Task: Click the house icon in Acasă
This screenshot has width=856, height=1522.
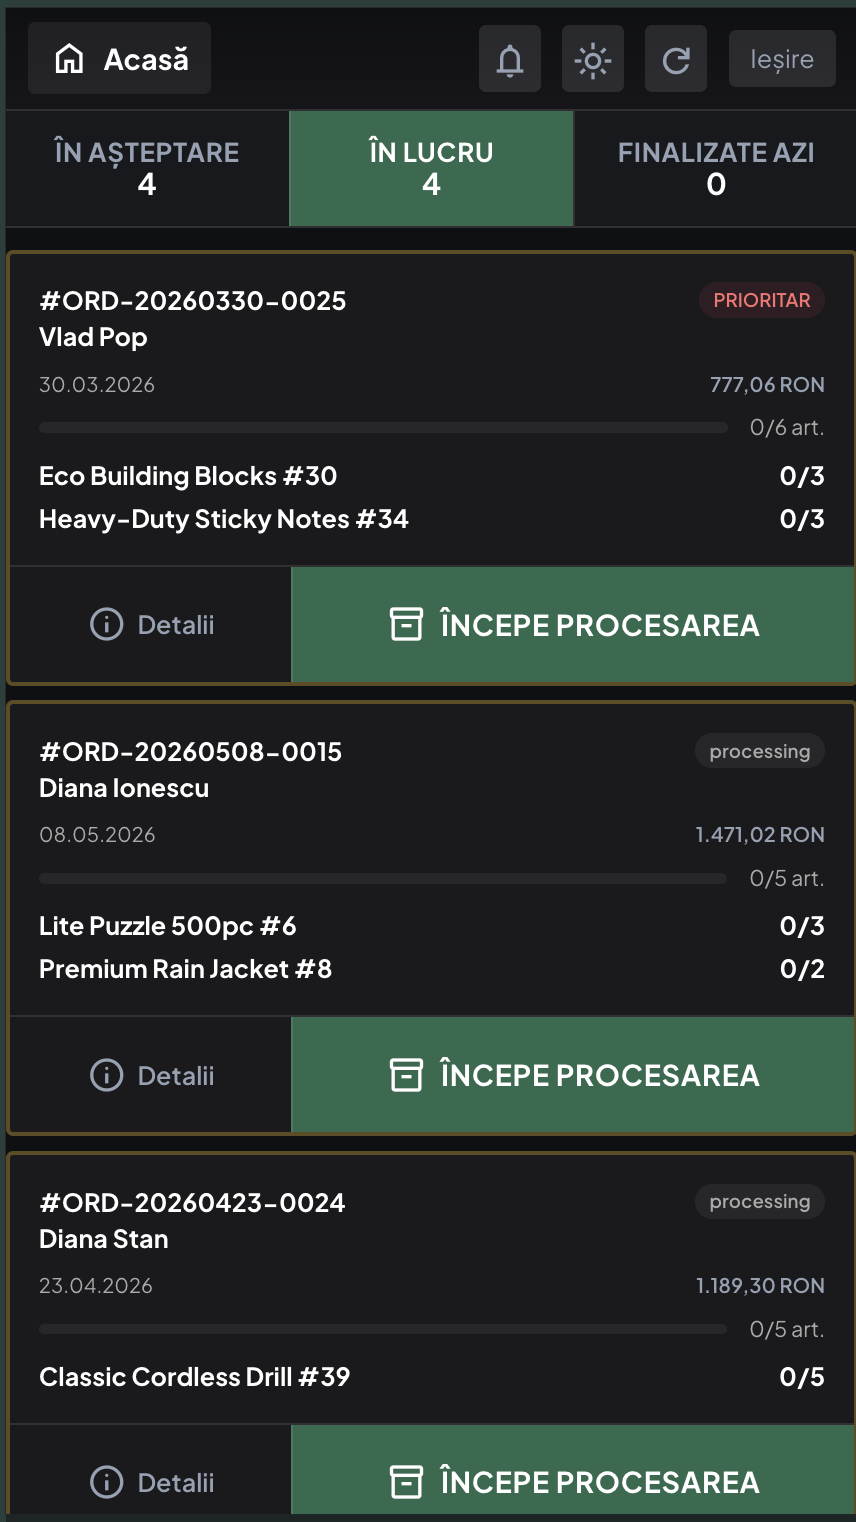Action: point(70,60)
